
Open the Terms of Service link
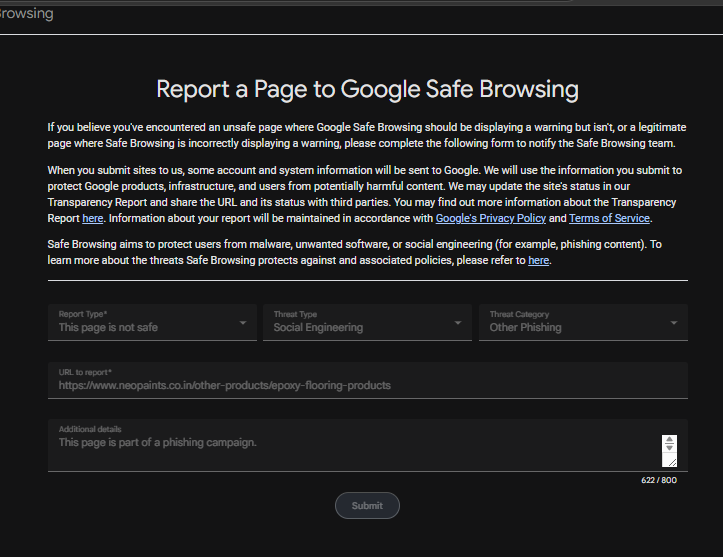pyautogui.click(x=609, y=219)
